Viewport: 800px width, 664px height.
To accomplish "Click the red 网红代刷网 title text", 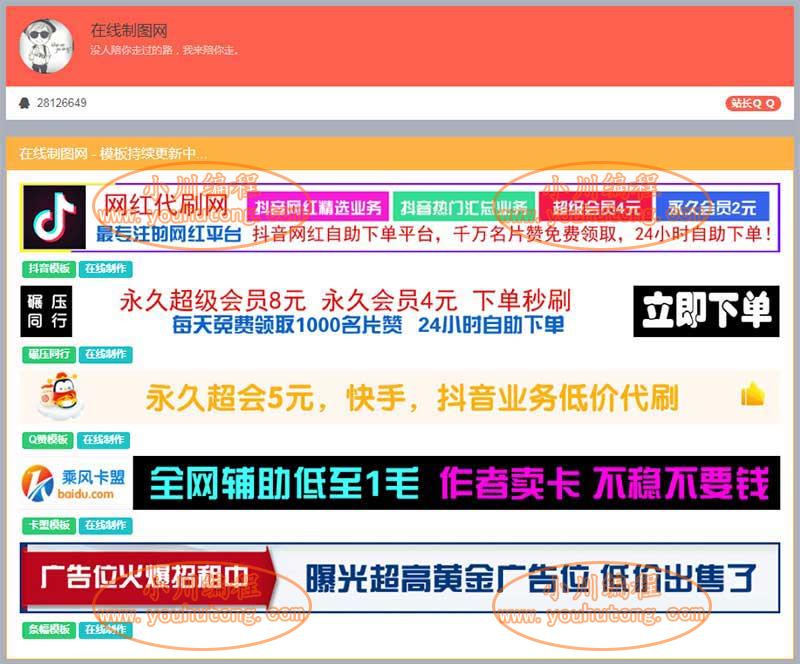I will [166, 205].
